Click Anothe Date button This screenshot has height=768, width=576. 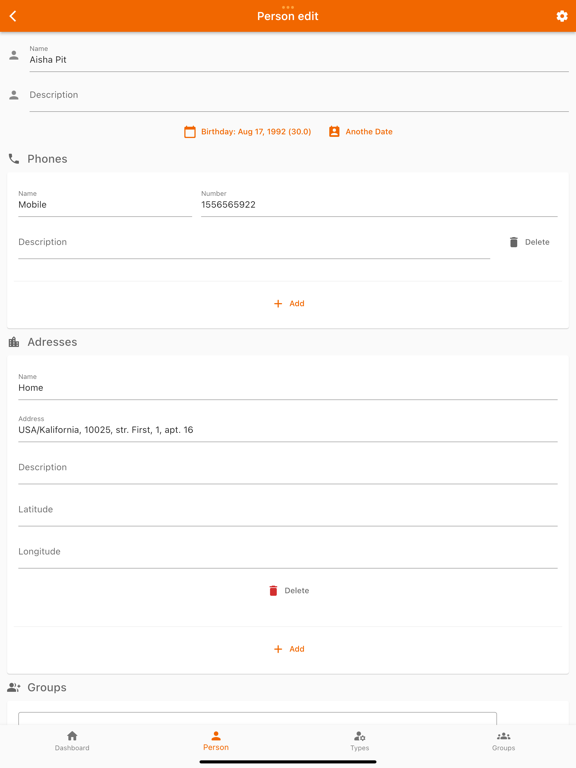361,132
